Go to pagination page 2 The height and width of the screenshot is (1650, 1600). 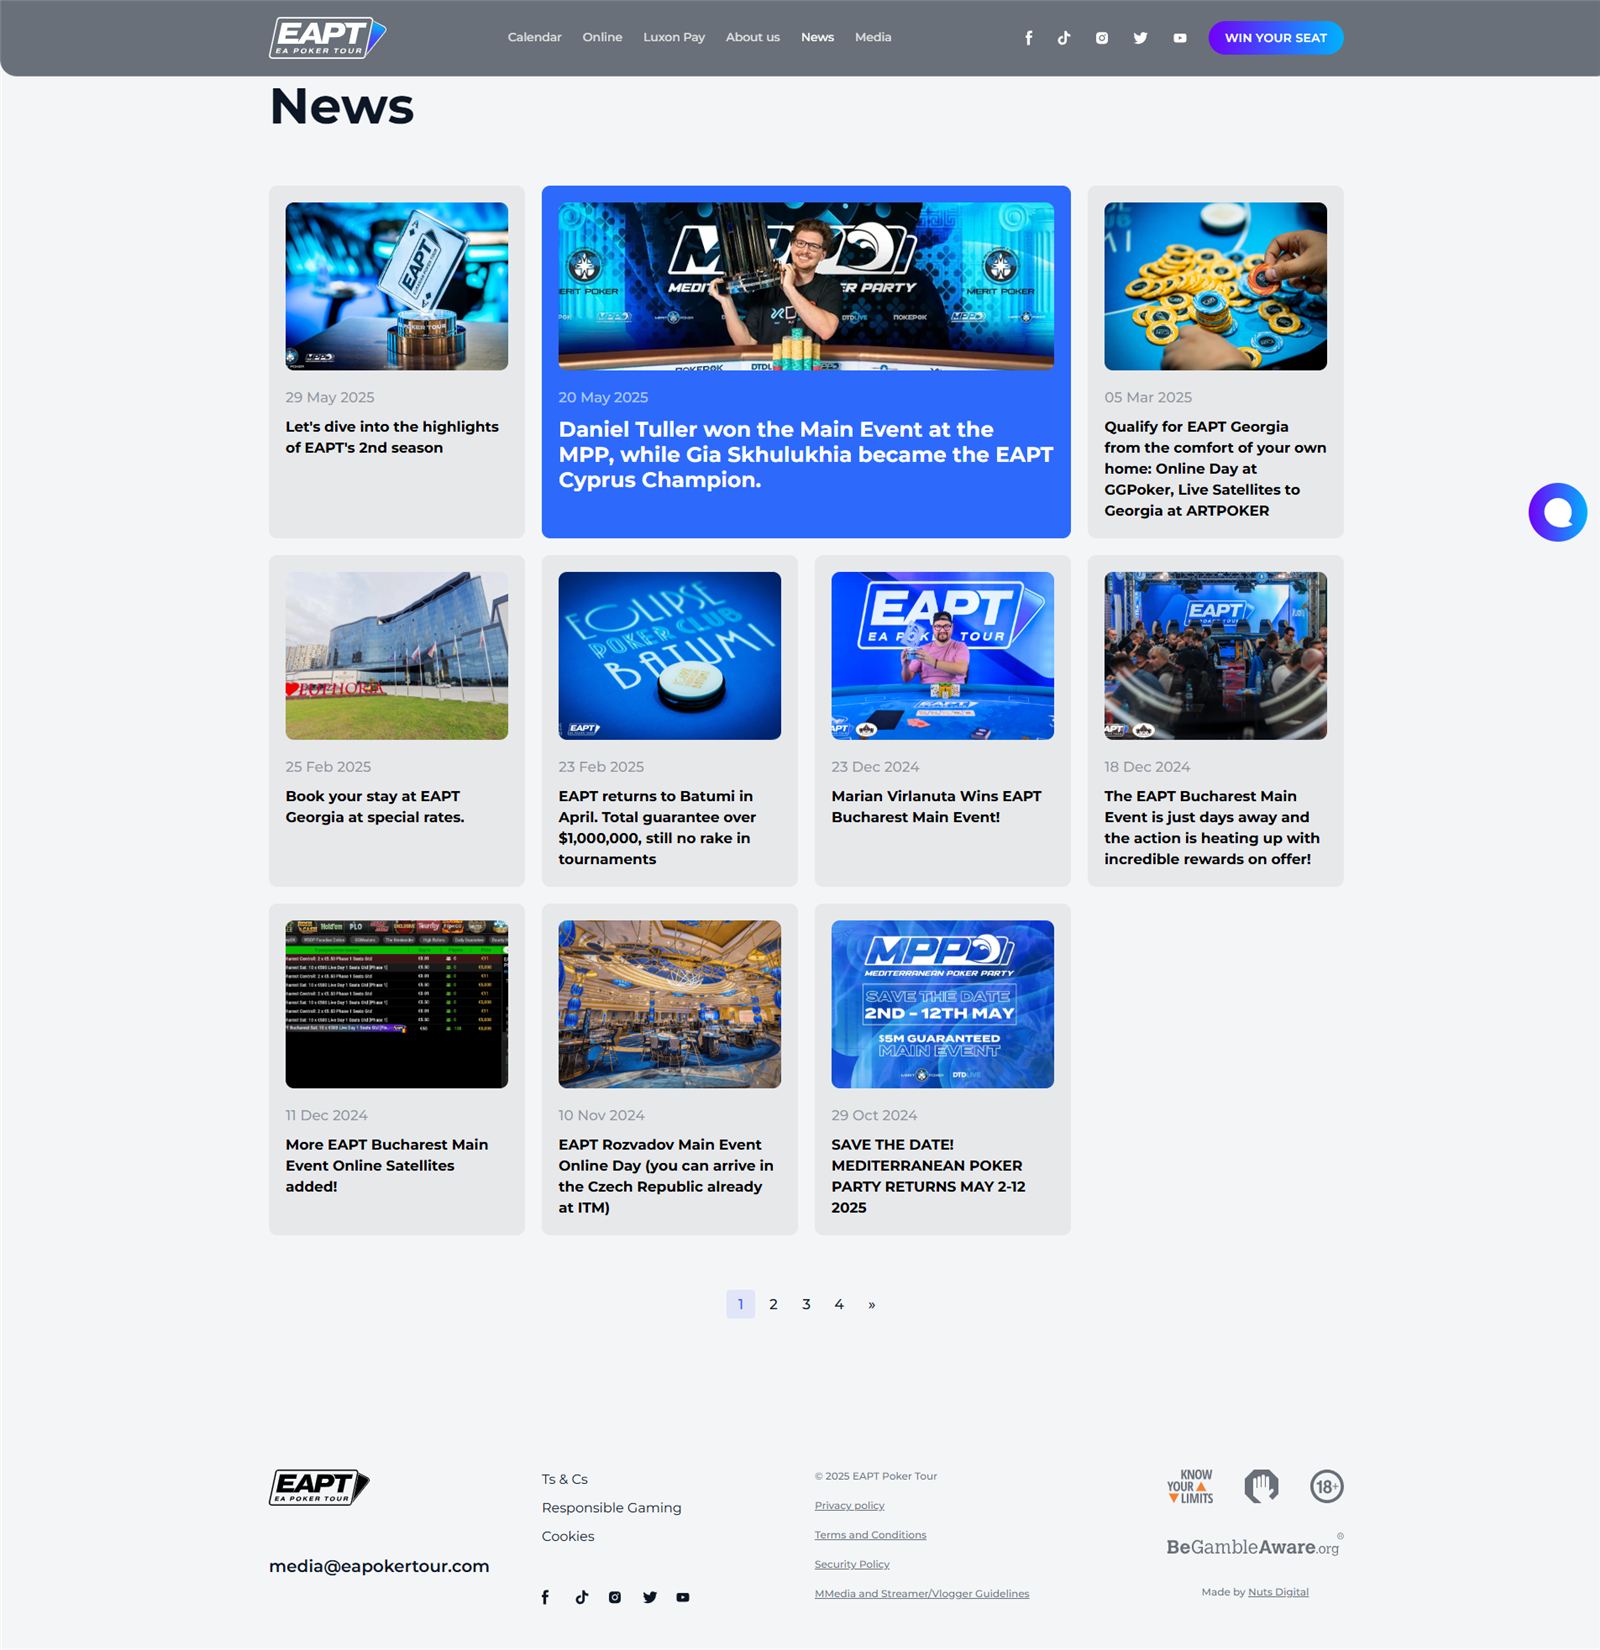coord(773,1304)
